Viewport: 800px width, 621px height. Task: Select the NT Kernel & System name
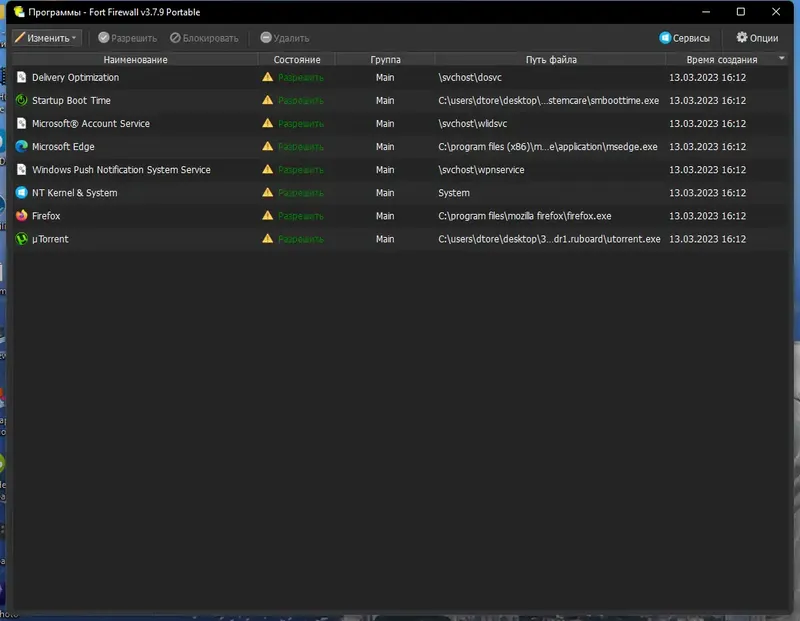point(74,193)
